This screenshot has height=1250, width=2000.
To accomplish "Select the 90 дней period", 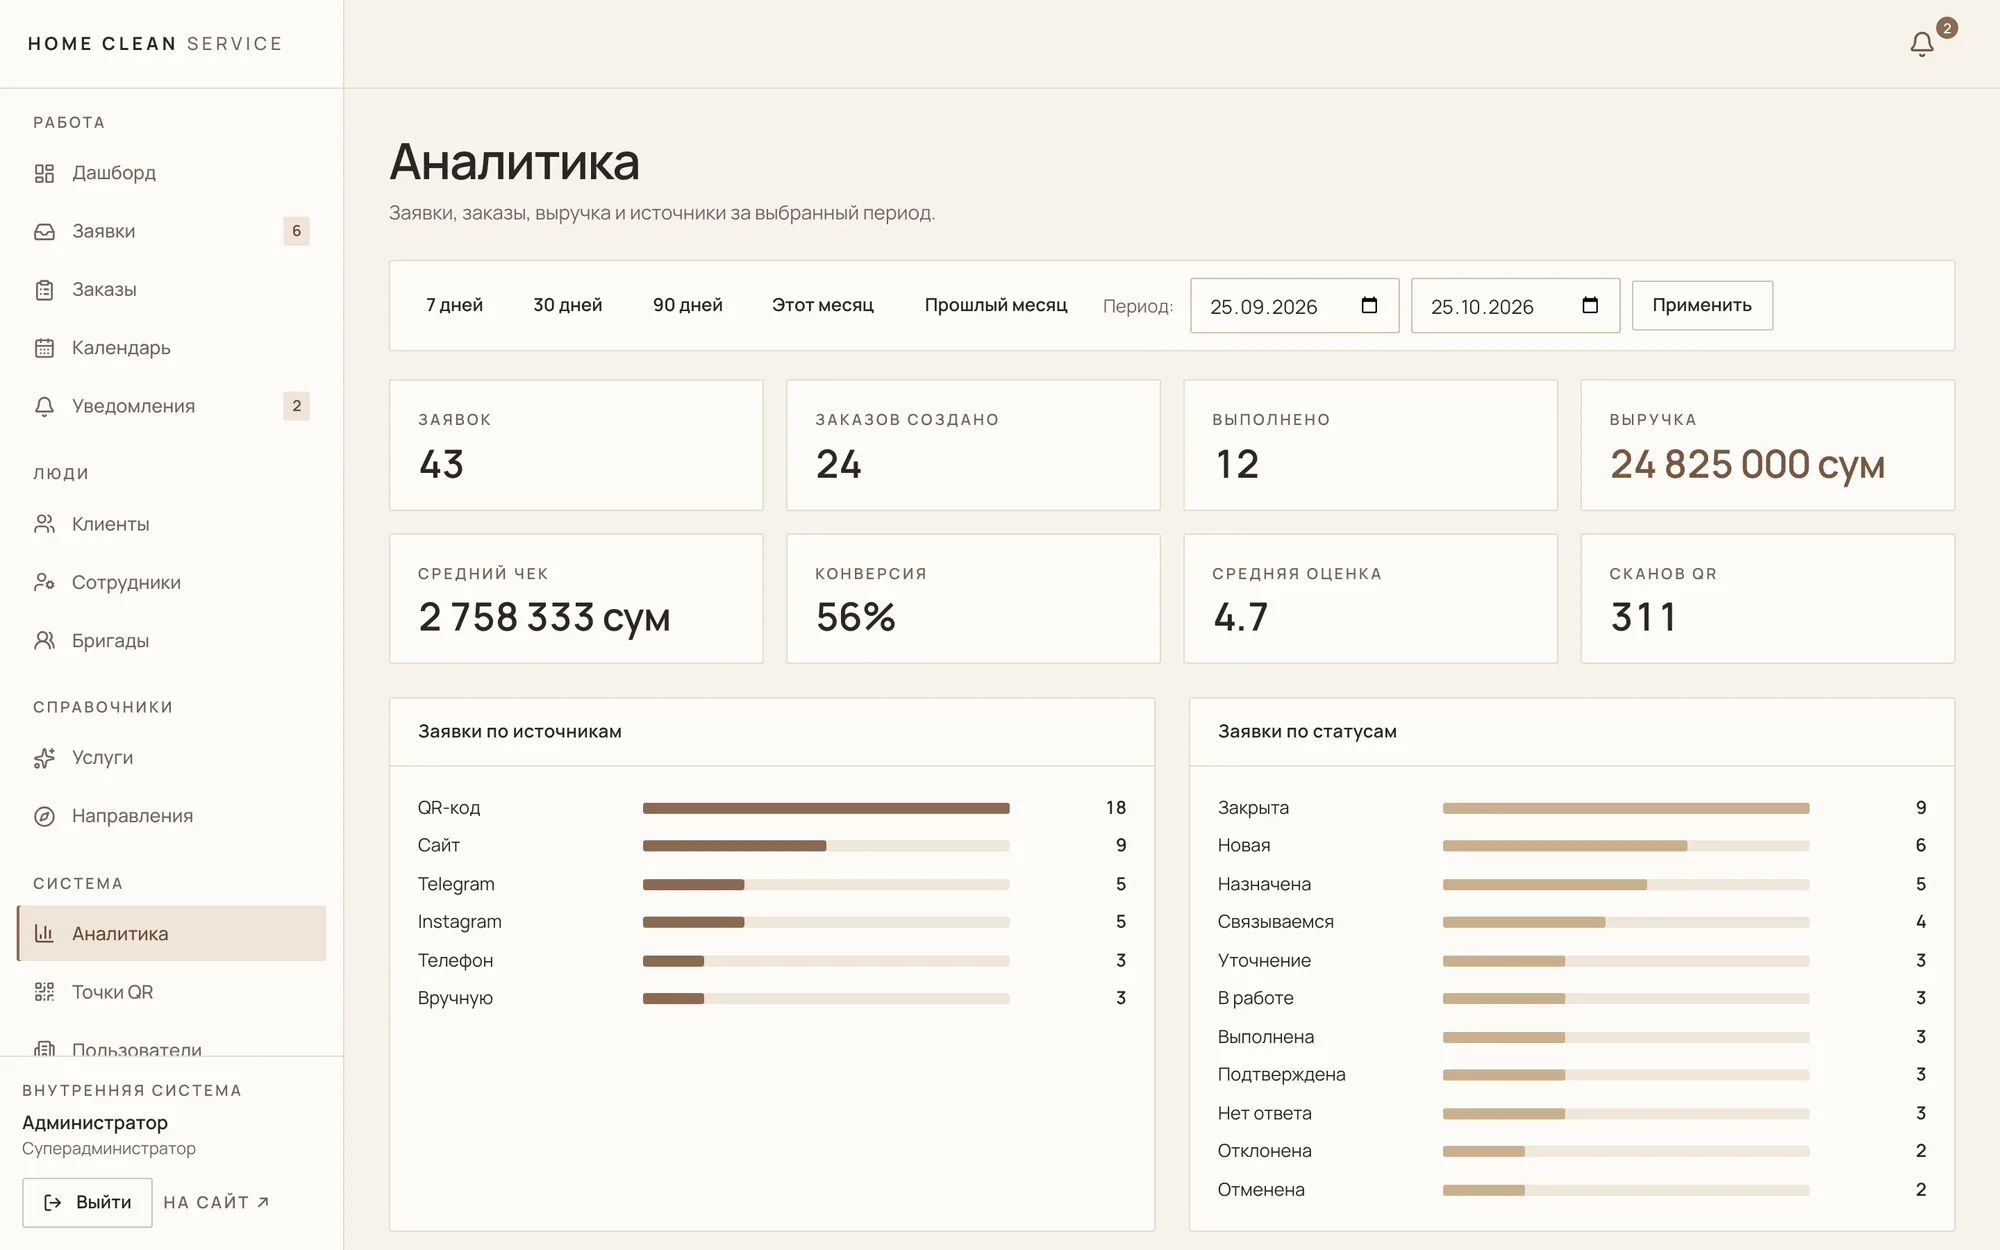I will pos(687,305).
